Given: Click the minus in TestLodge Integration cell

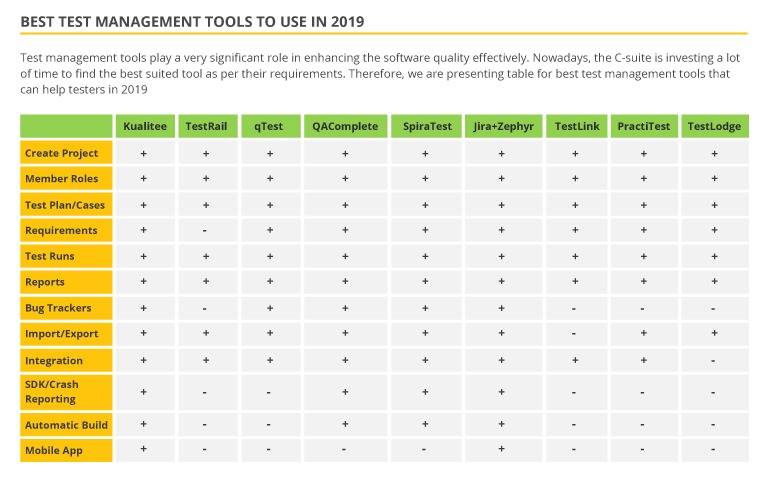Looking at the screenshot, I should tap(713, 361).
